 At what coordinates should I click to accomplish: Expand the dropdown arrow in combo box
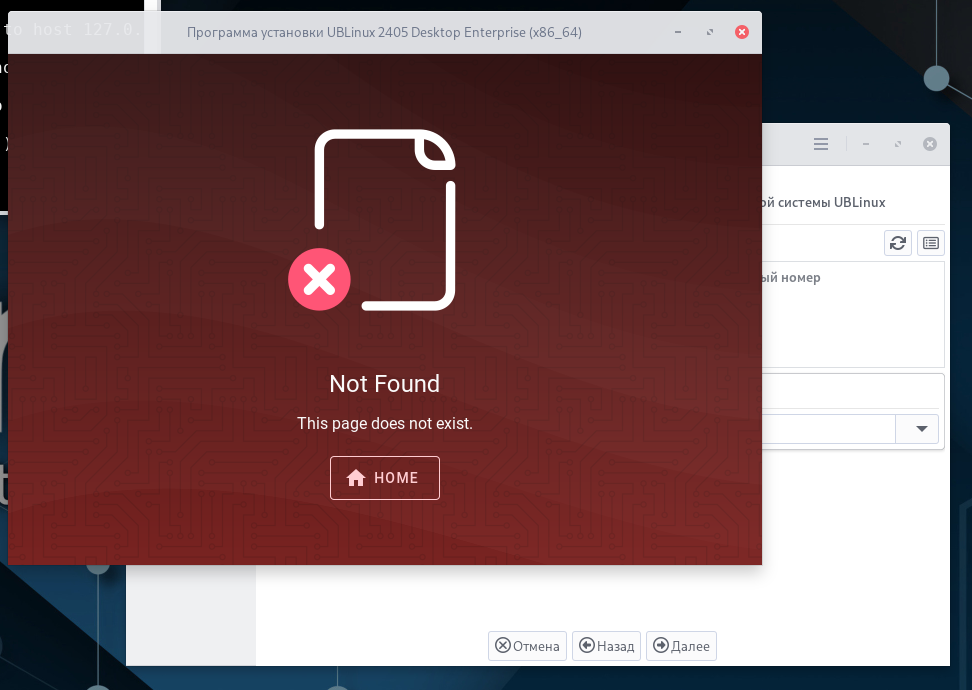coord(921,428)
